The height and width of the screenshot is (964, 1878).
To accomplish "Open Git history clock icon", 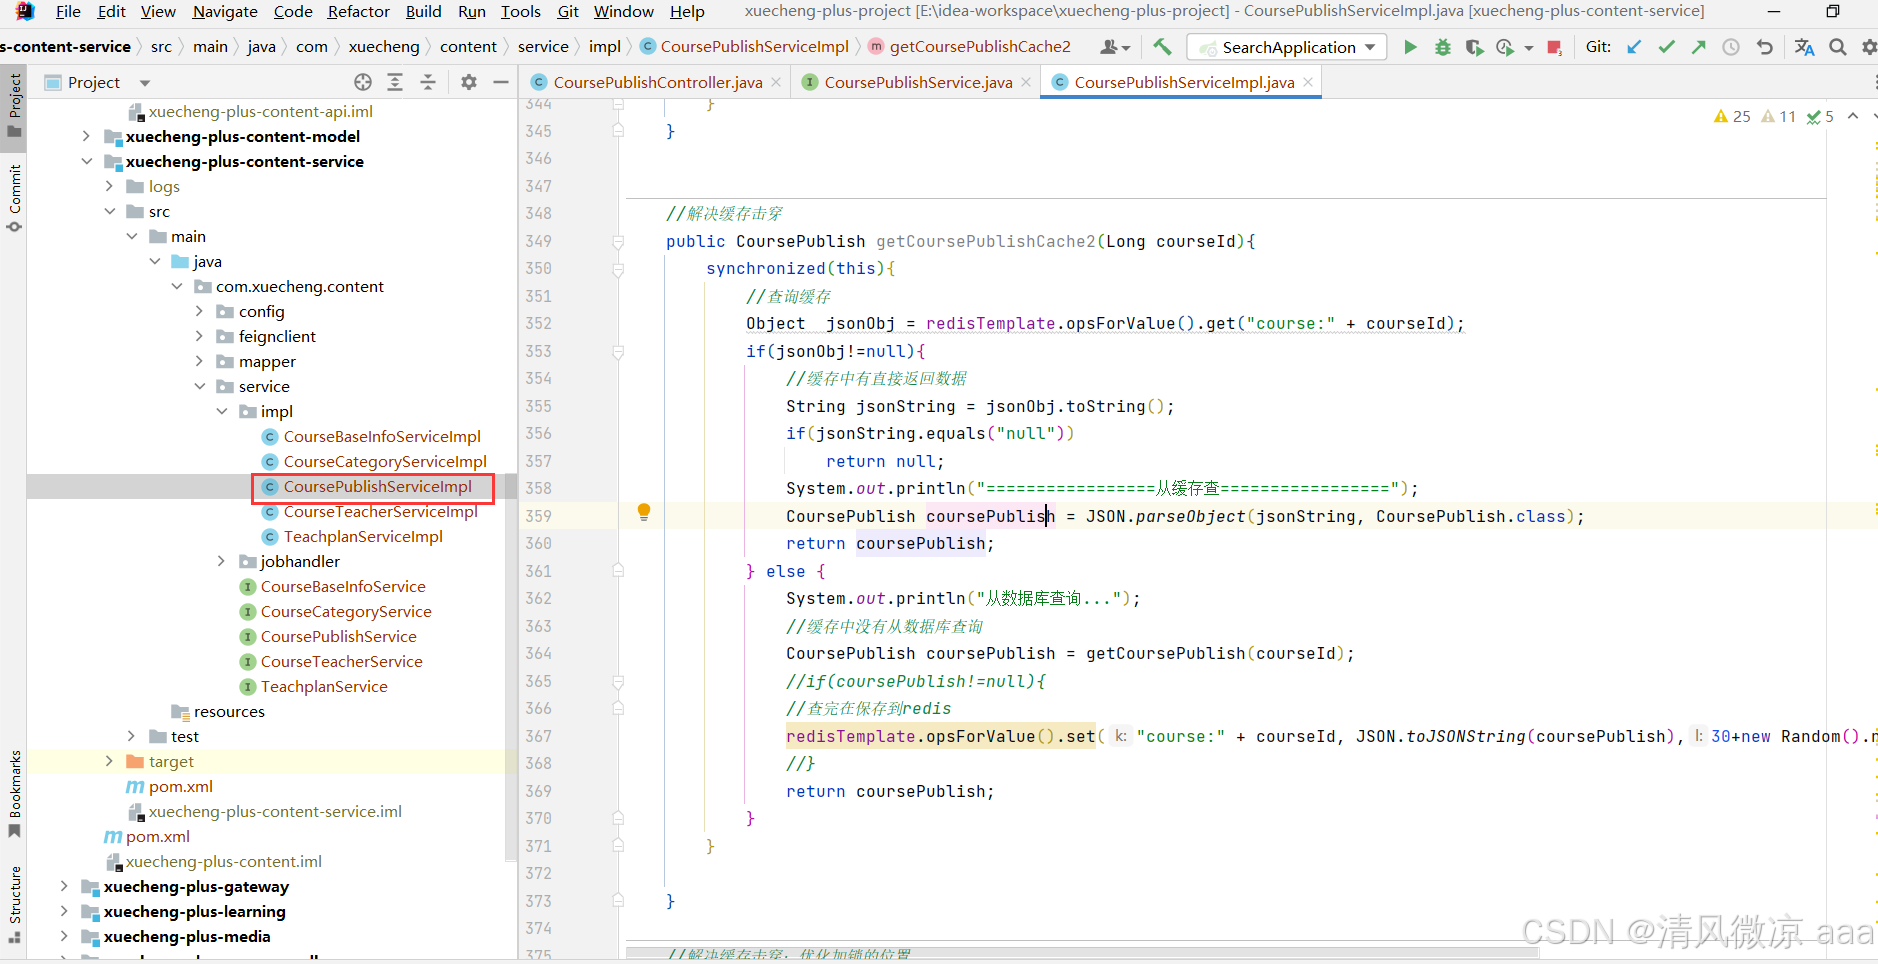I will pos(1731,47).
